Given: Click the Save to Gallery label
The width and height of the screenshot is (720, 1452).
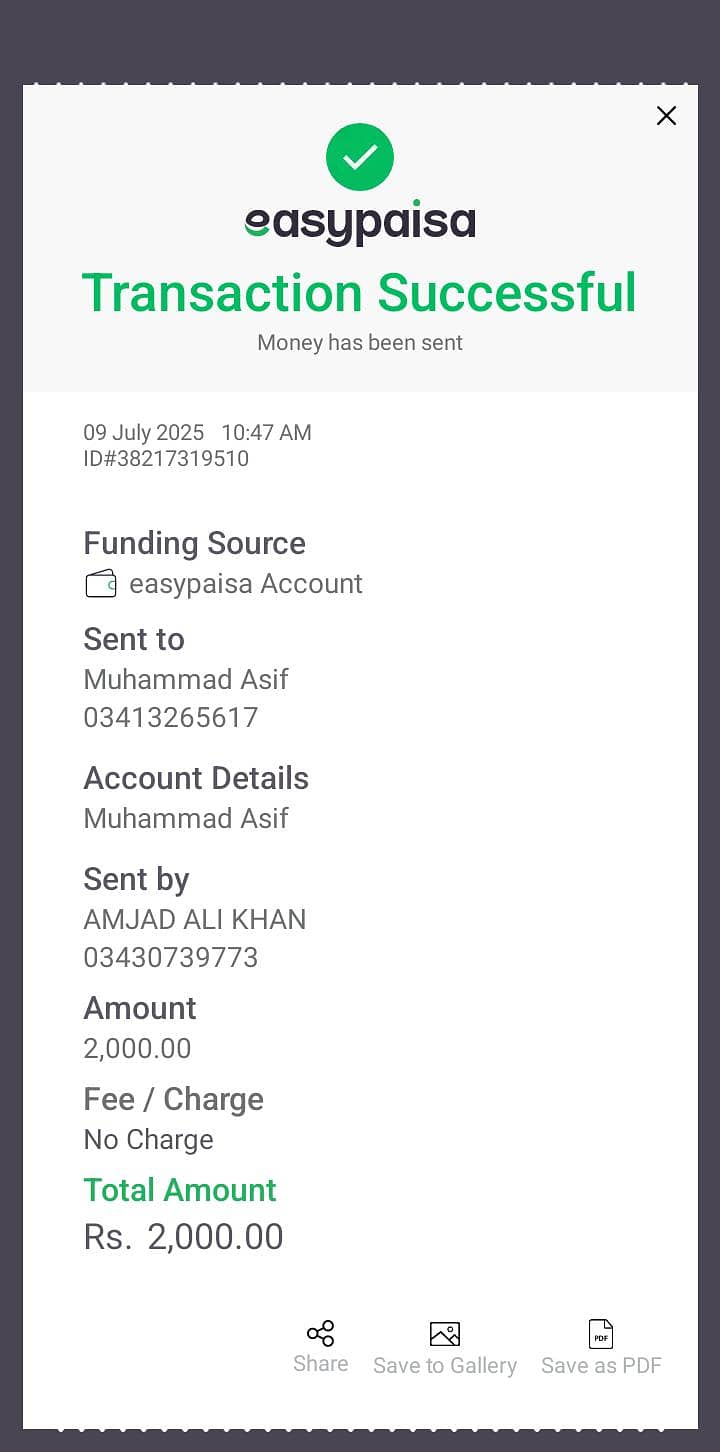Looking at the screenshot, I should pyautogui.click(x=445, y=1366).
